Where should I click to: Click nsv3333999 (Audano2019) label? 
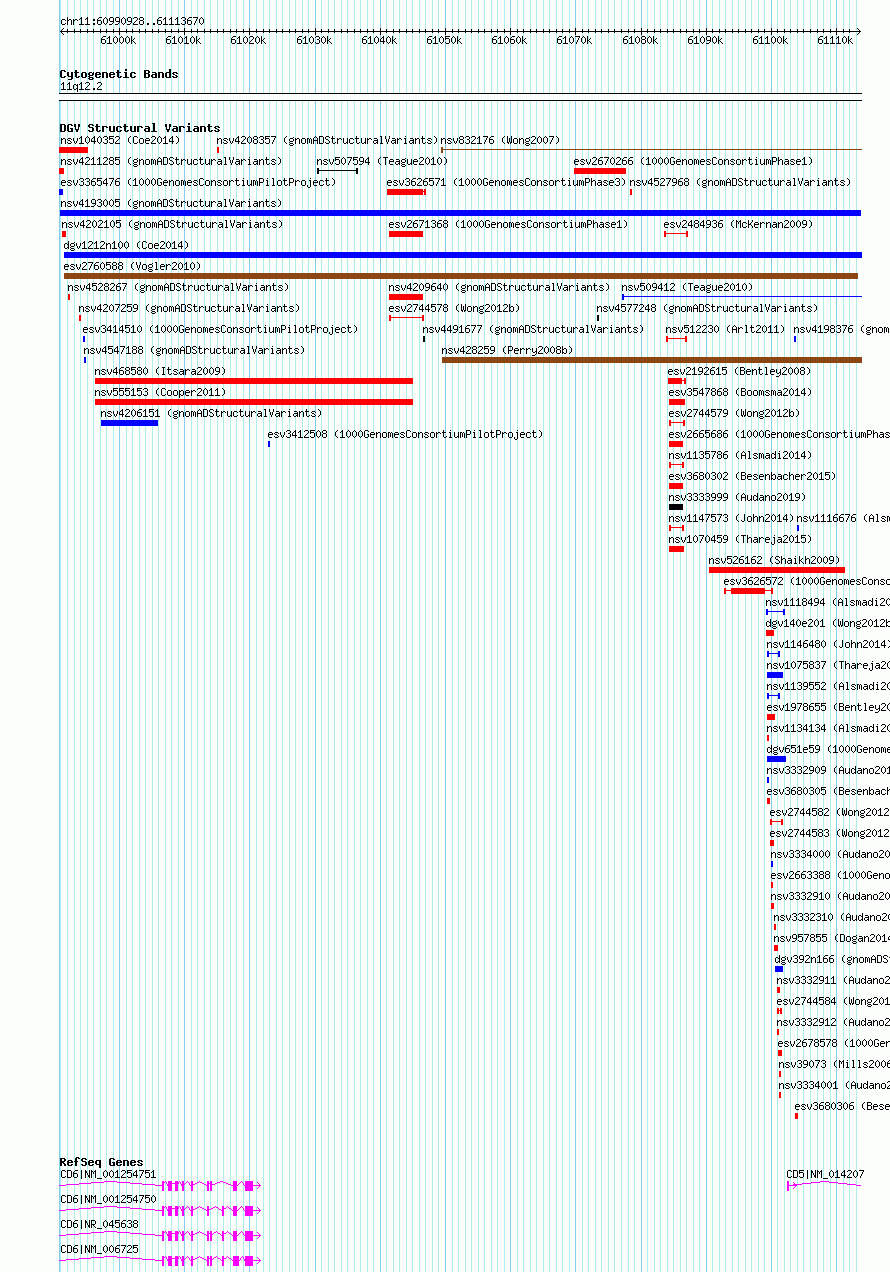pyautogui.click(x=737, y=497)
